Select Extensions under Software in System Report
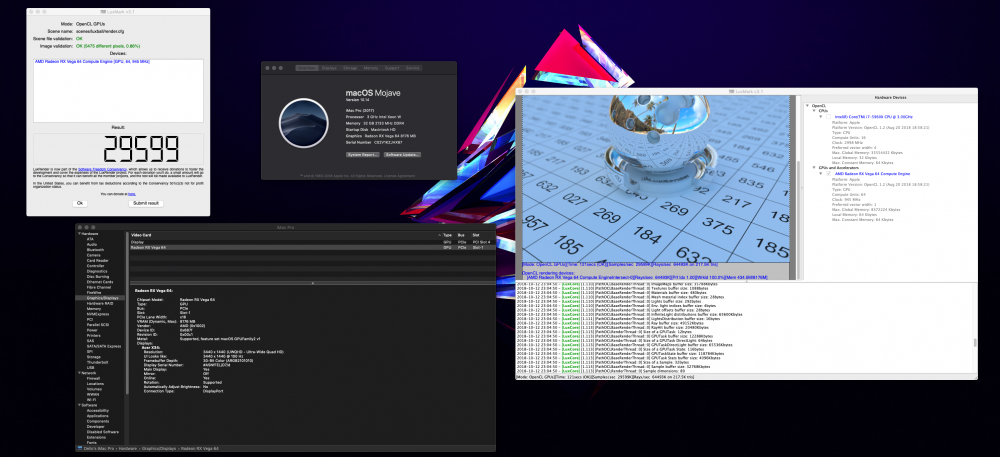The image size is (1000, 457). 96,437
